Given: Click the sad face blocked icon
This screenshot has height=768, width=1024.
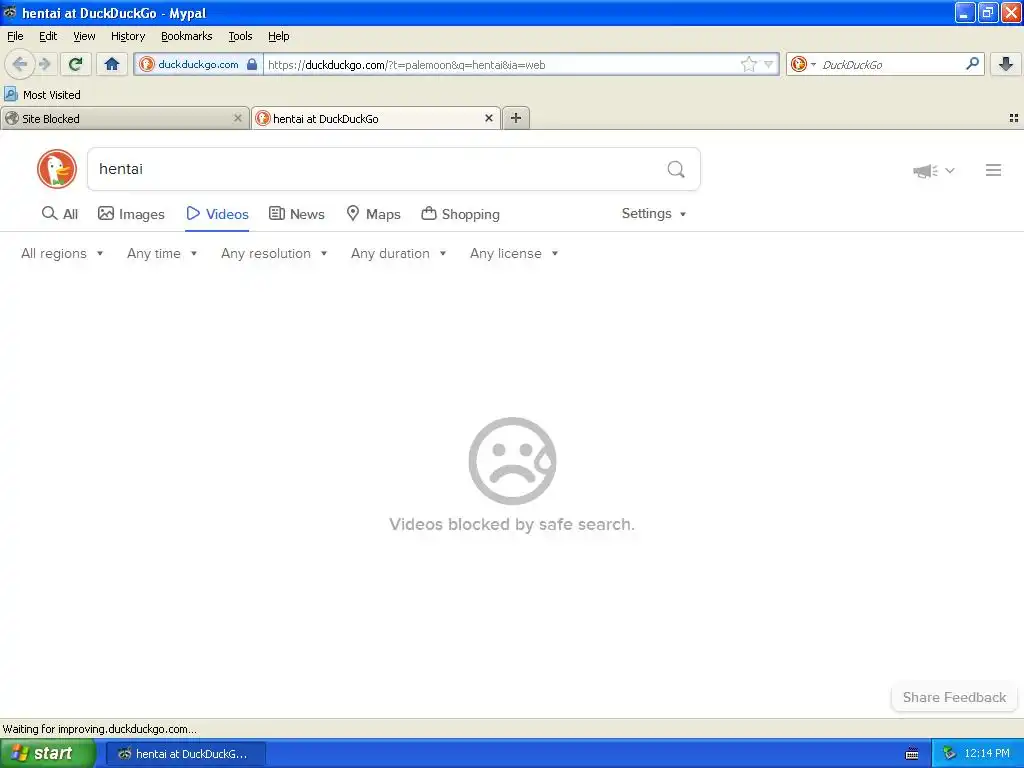Looking at the screenshot, I should 512,461.
